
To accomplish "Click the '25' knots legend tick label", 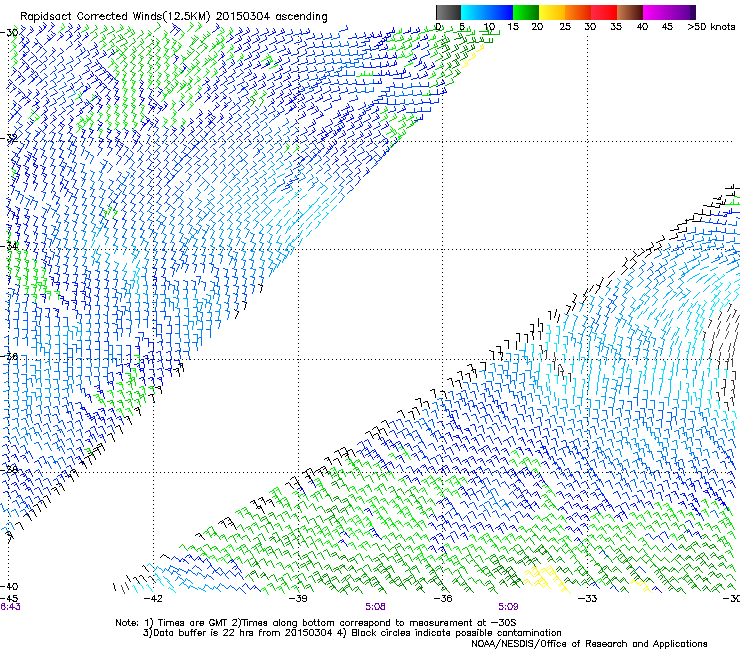I will pos(565,26).
